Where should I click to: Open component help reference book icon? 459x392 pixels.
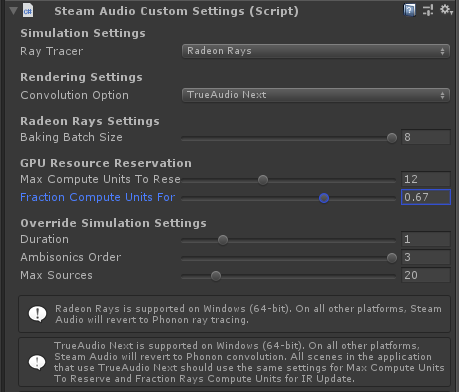click(x=409, y=10)
